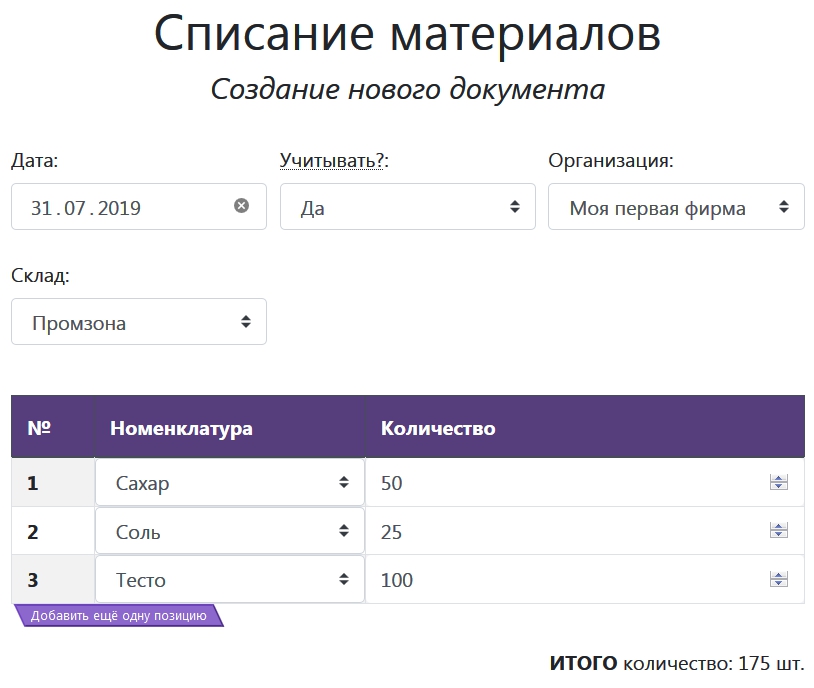Focus the quantity field containing 100

coord(560,580)
